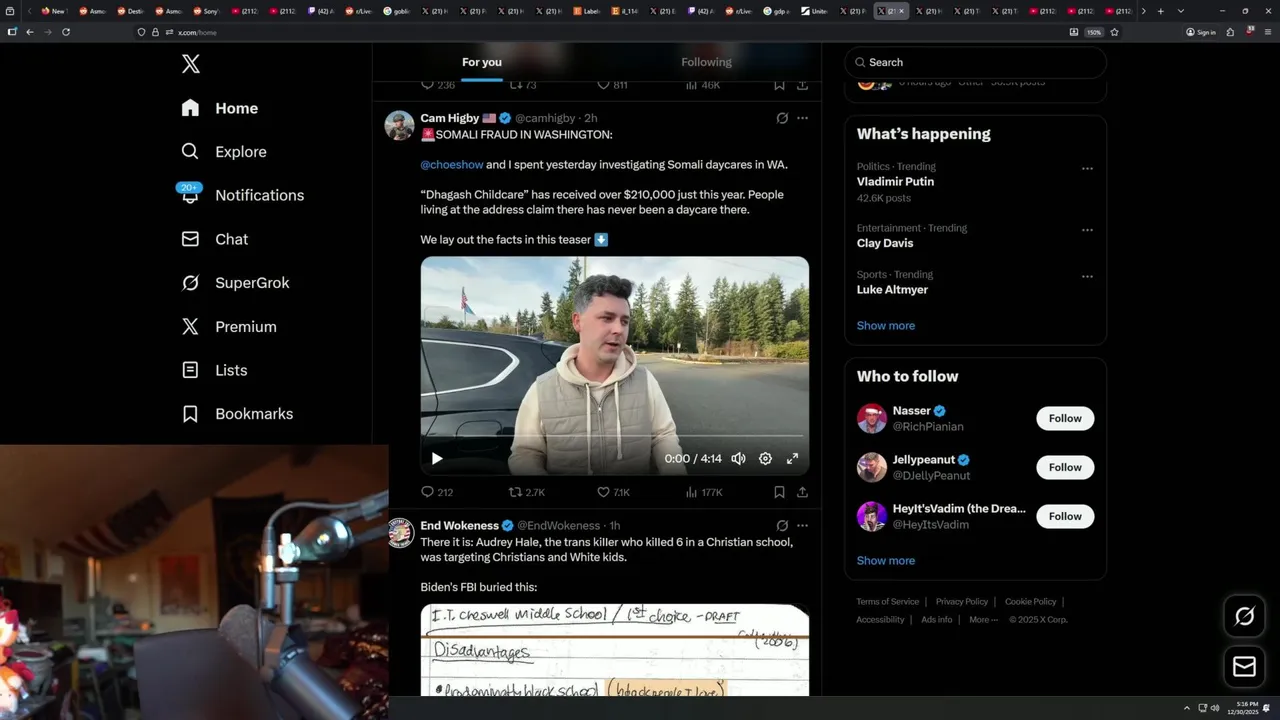
Task: Open the Home page
Action: (220, 108)
